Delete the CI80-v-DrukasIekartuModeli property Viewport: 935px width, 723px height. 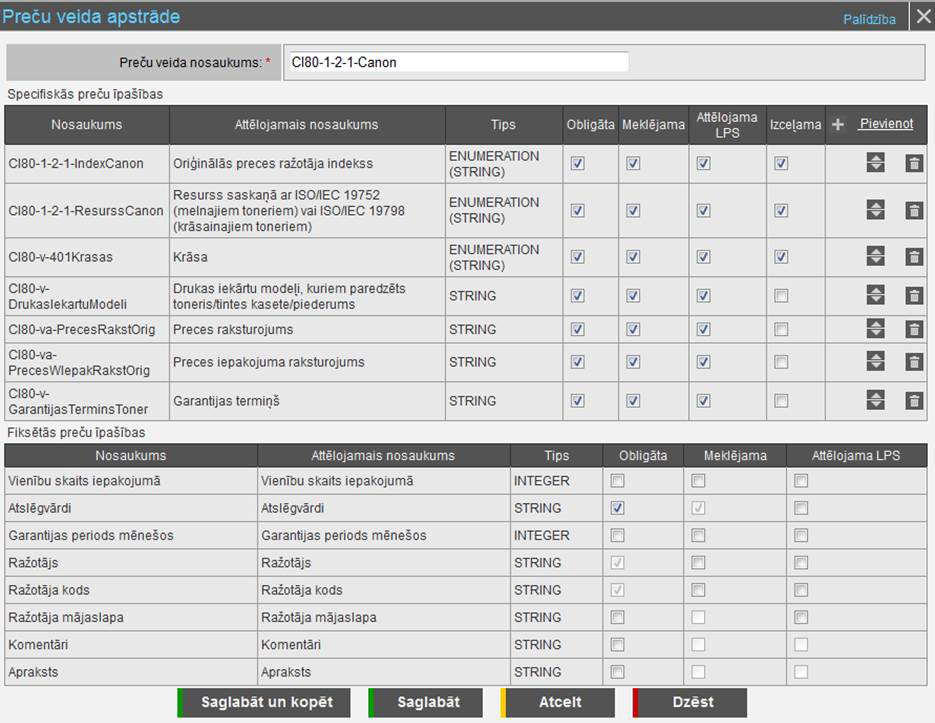[913, 296]
